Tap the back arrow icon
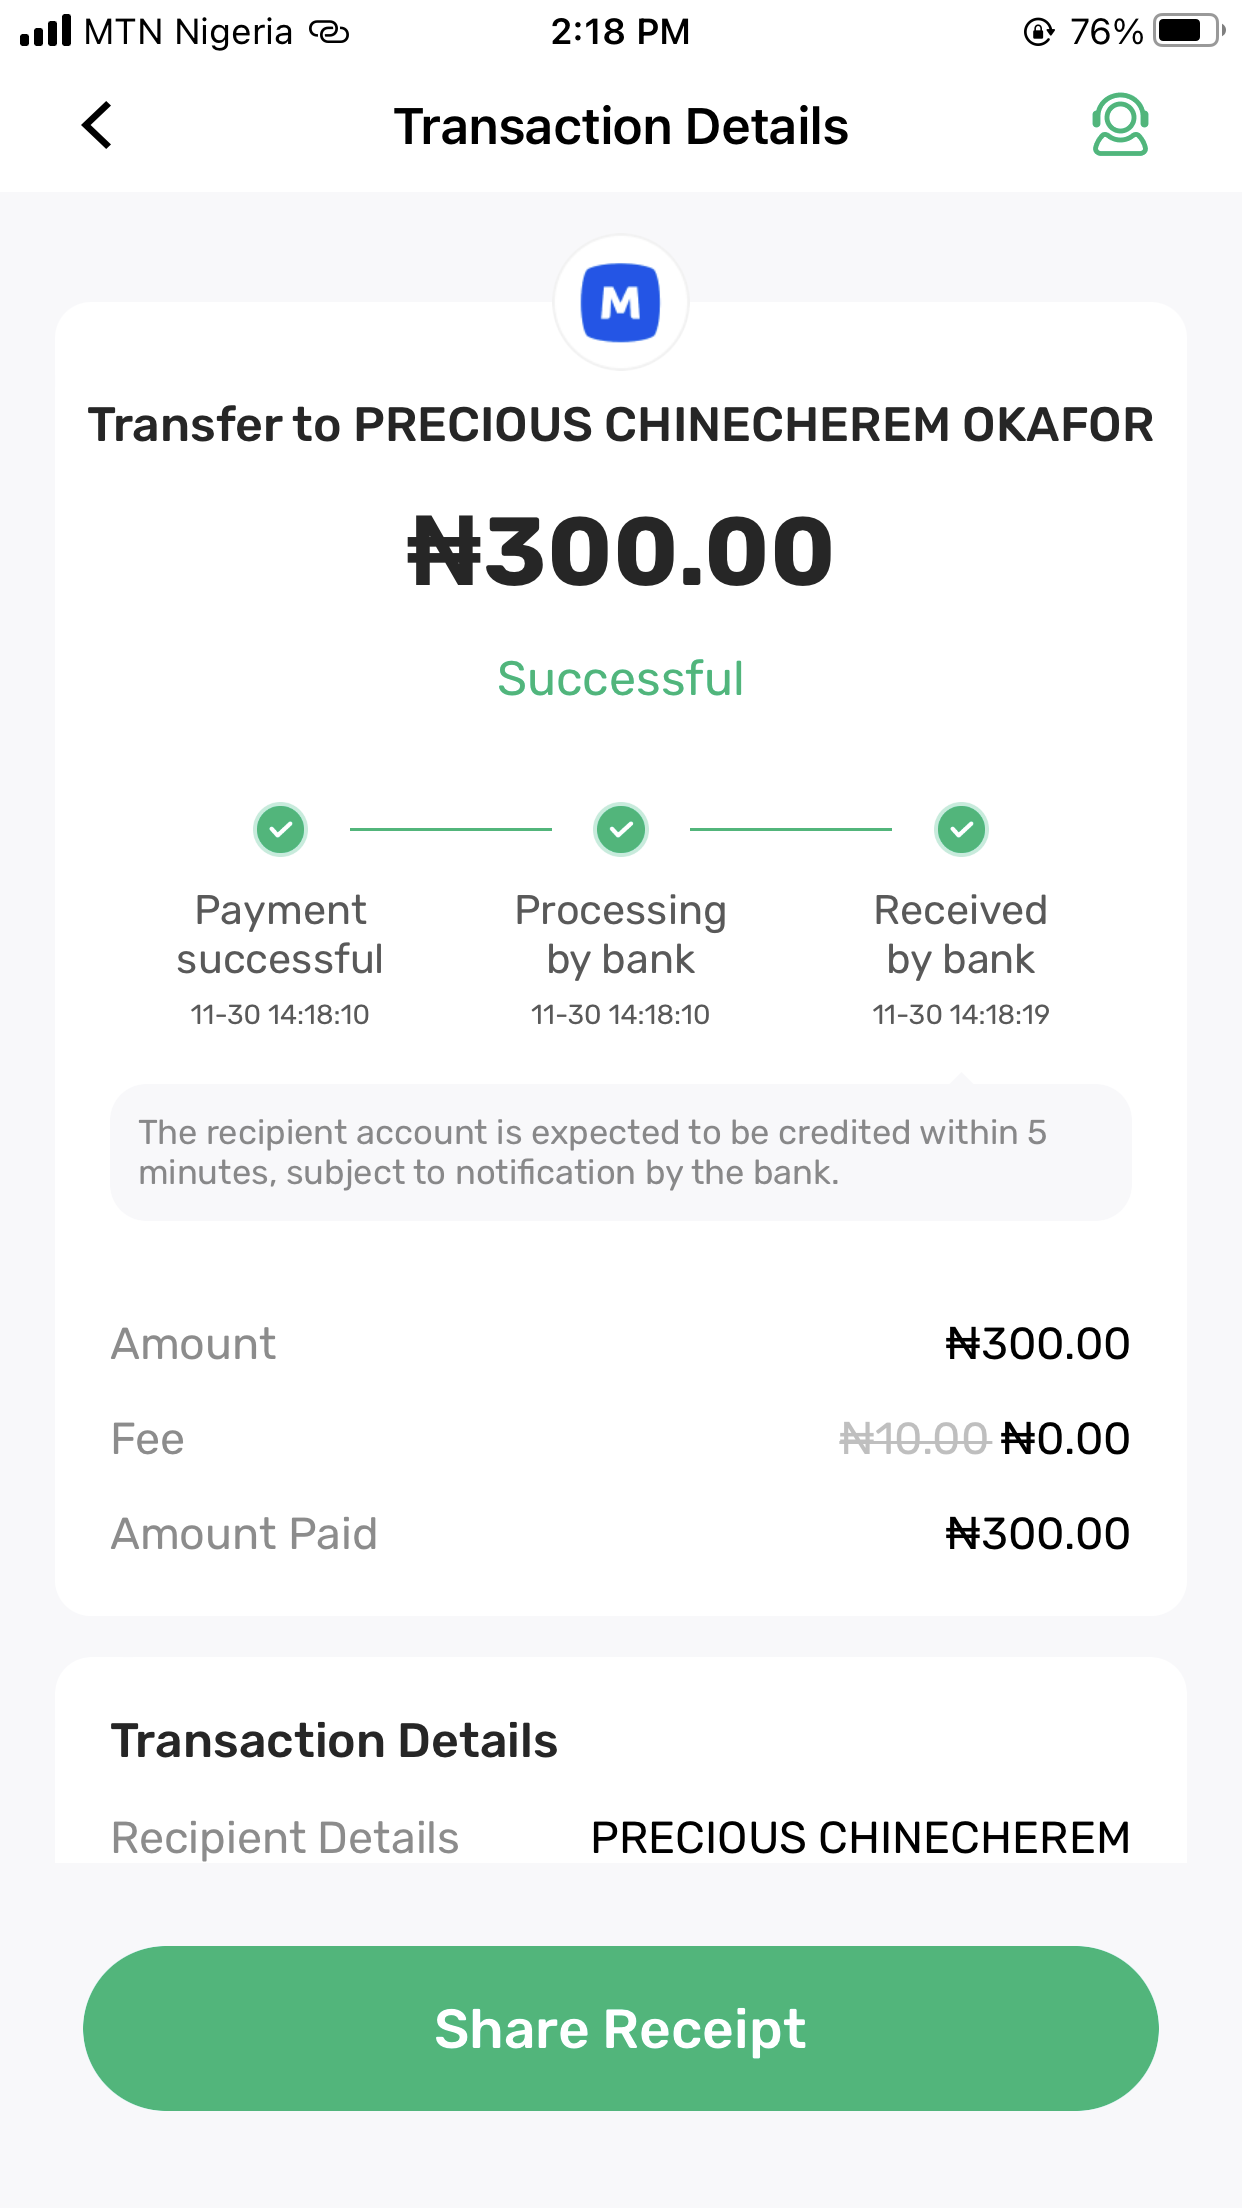The image size is (1242, 2208). tap(97, 126)
